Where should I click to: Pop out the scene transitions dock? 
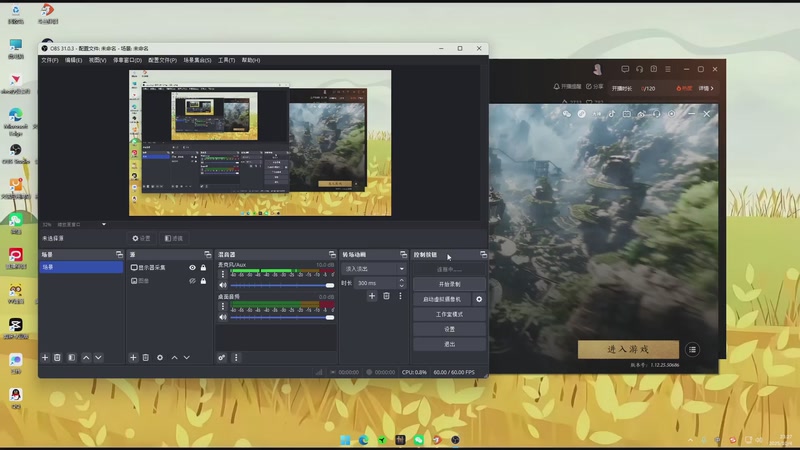click(404, 254)
